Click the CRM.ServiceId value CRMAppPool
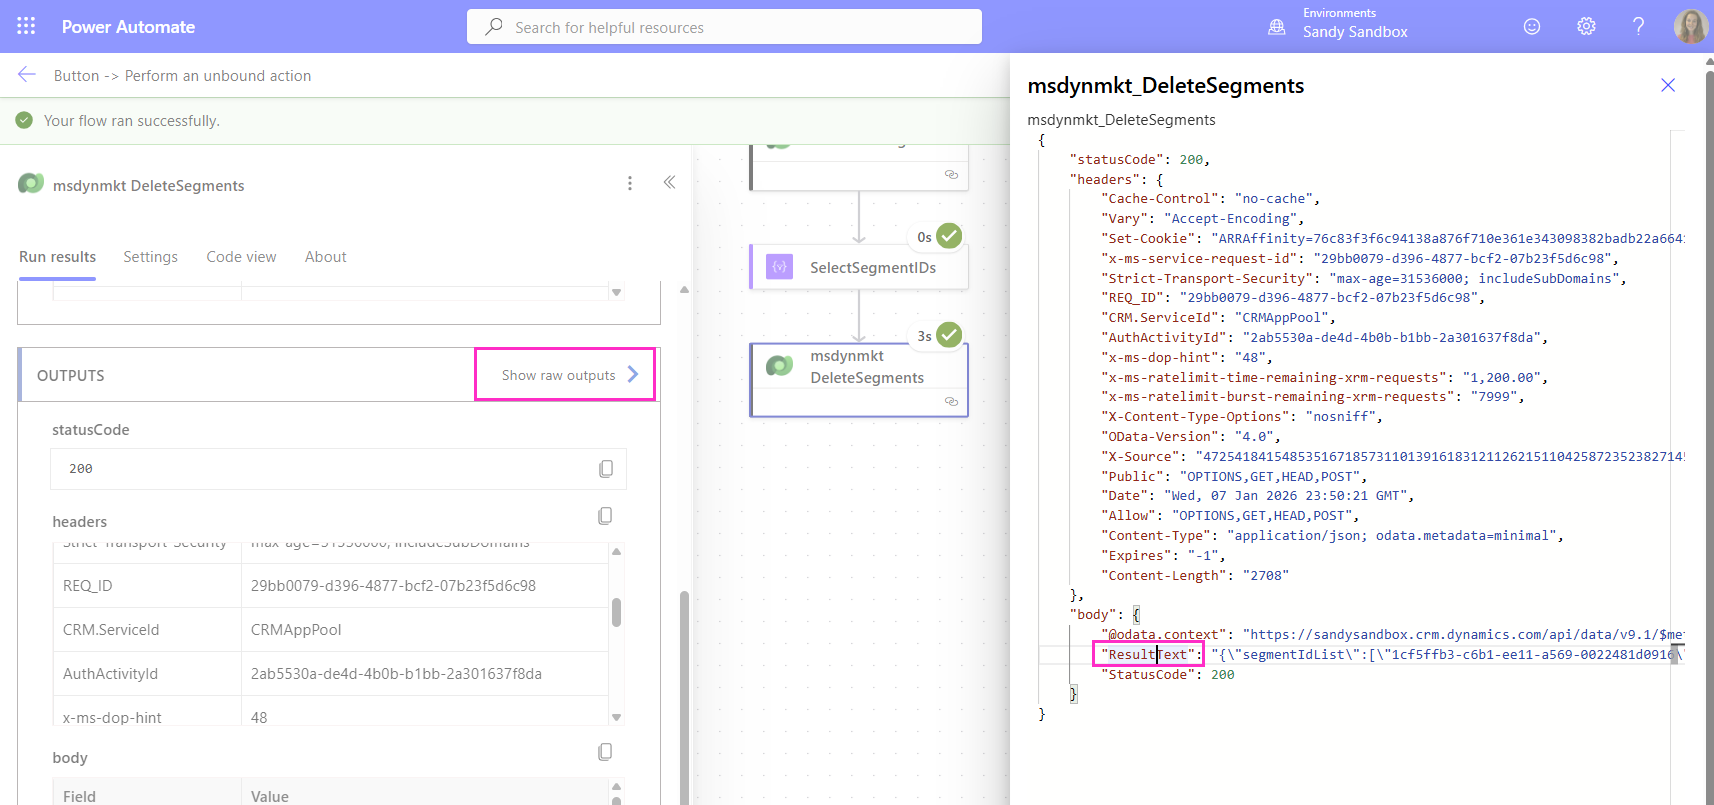Image resolution: width=1714 pixels, height=805 pixels. coord(296,630)
